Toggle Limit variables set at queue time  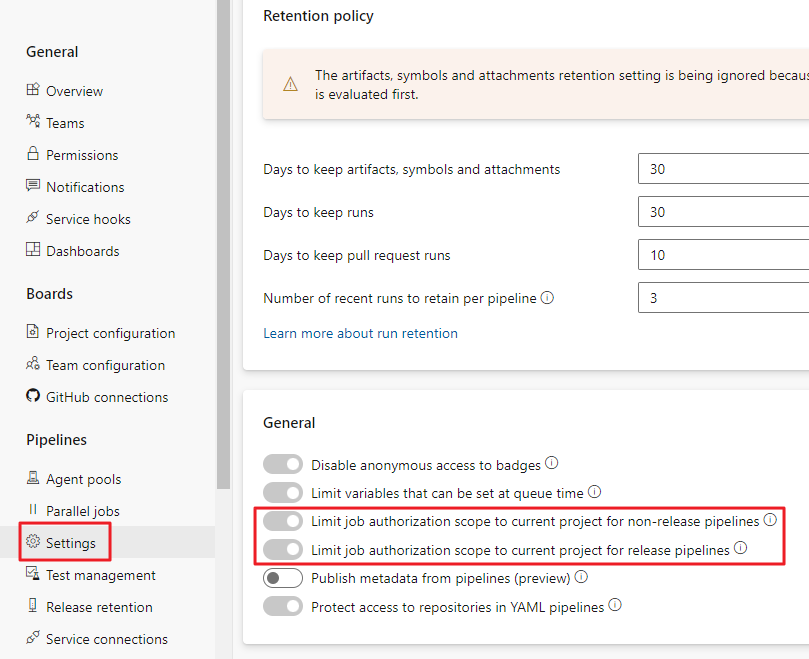pyautogui.click(x=283, y=492)
